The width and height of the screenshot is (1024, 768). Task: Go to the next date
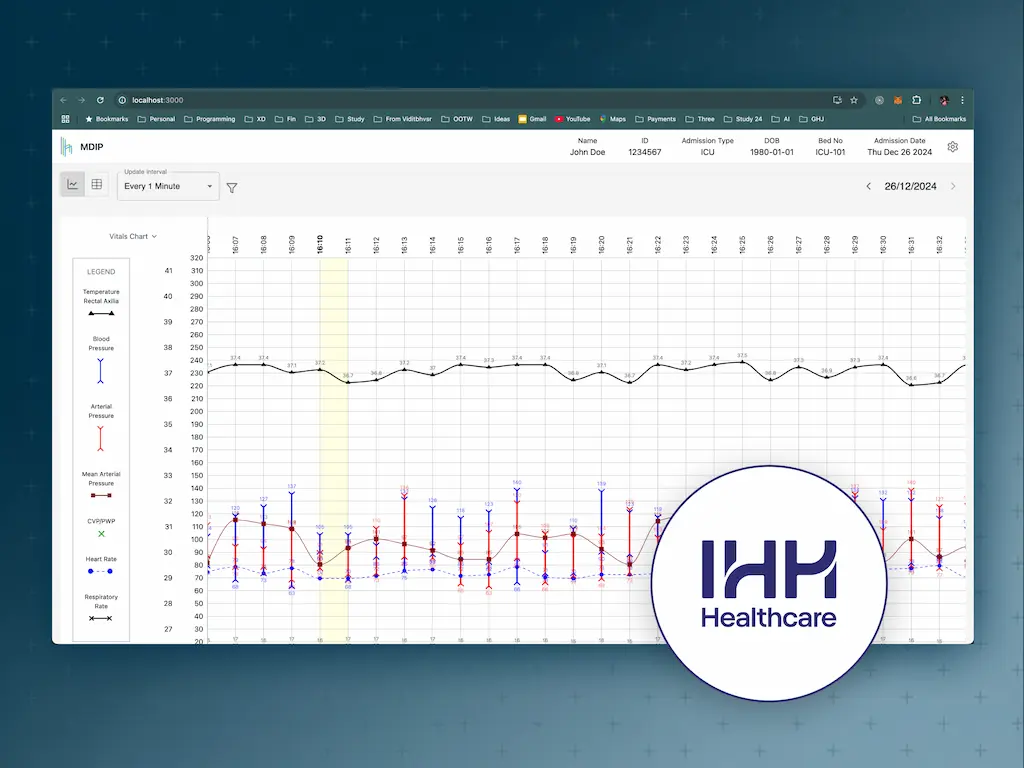tap(953, 186)
